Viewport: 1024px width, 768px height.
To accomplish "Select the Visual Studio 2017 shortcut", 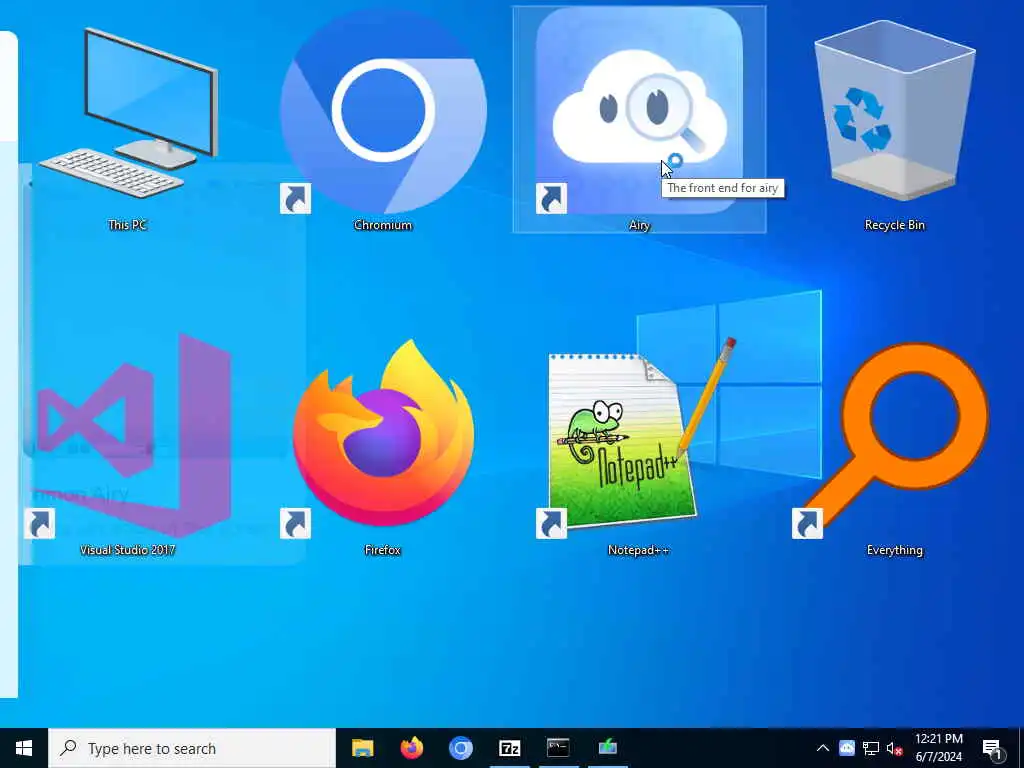I will coord(128,436).
